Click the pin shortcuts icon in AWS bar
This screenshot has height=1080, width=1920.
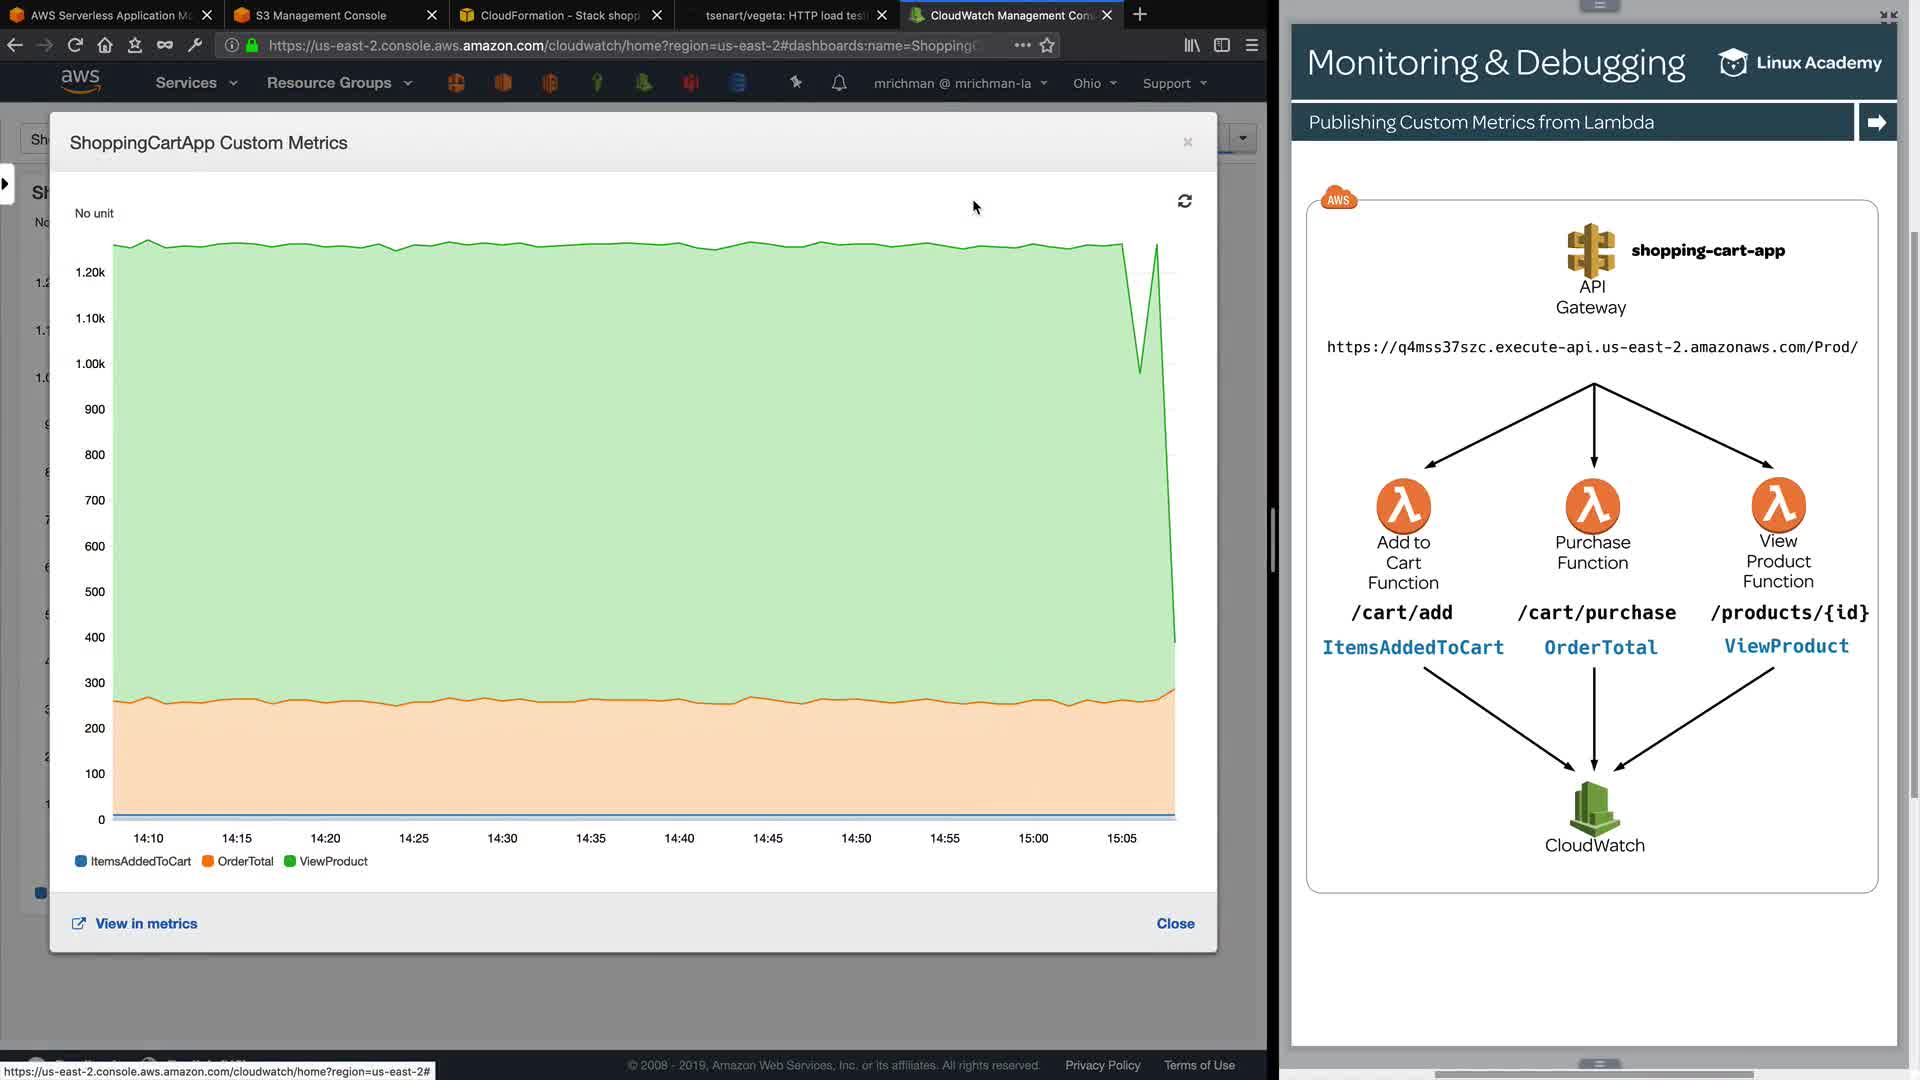[x=796, y=83]
